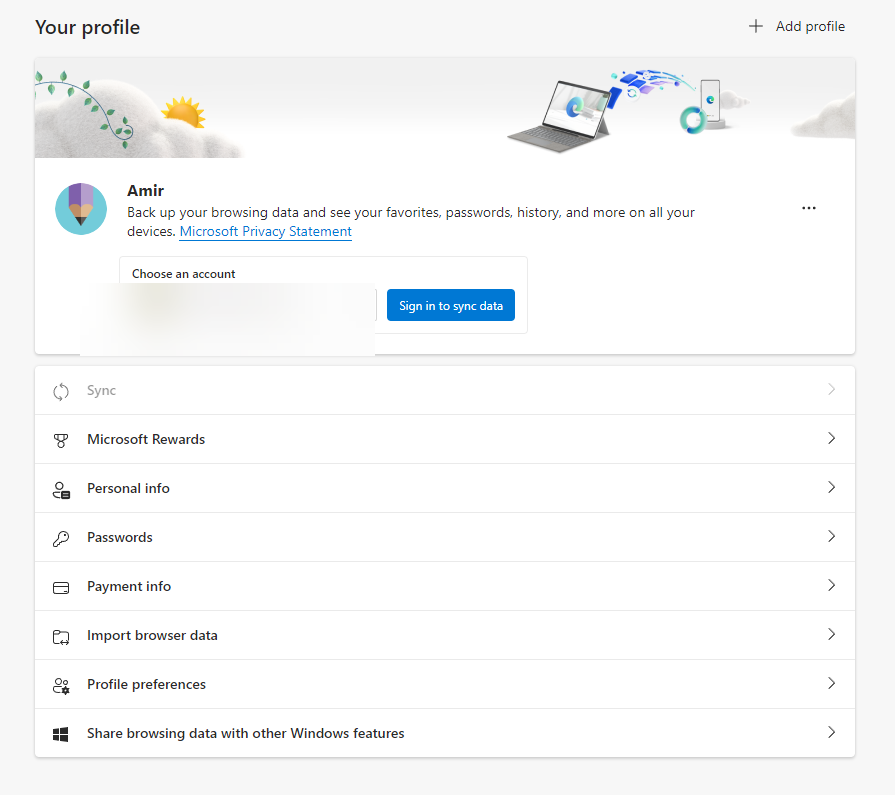The image size is (895, 795).
Task: Open Personal info settings
Action: pyautogui.click(x=128, y=489)
